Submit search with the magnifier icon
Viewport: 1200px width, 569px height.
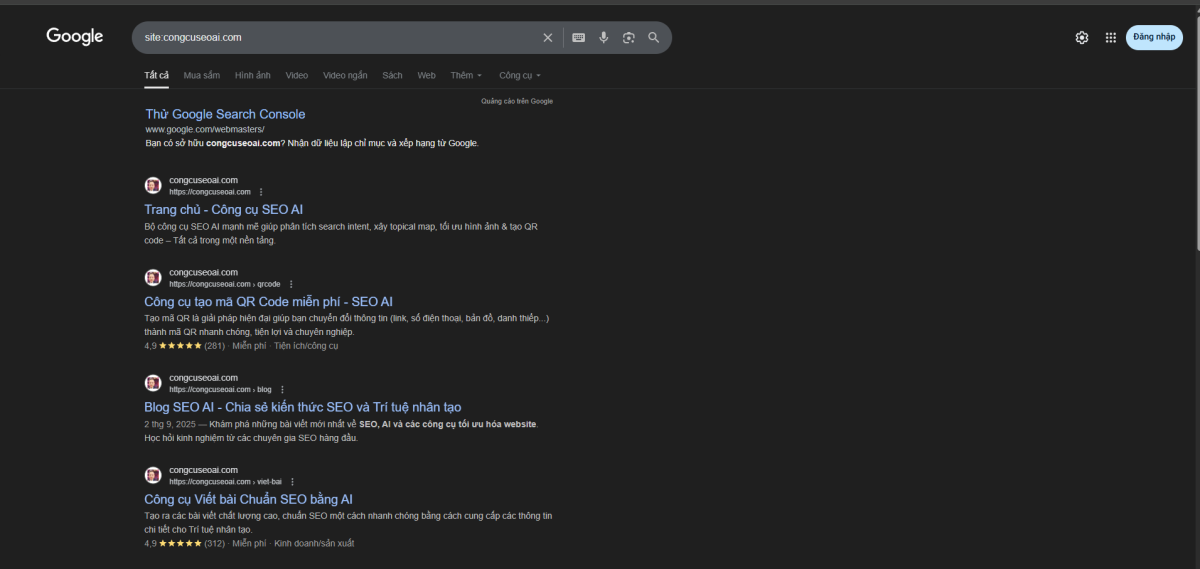[x=654, y=38]
